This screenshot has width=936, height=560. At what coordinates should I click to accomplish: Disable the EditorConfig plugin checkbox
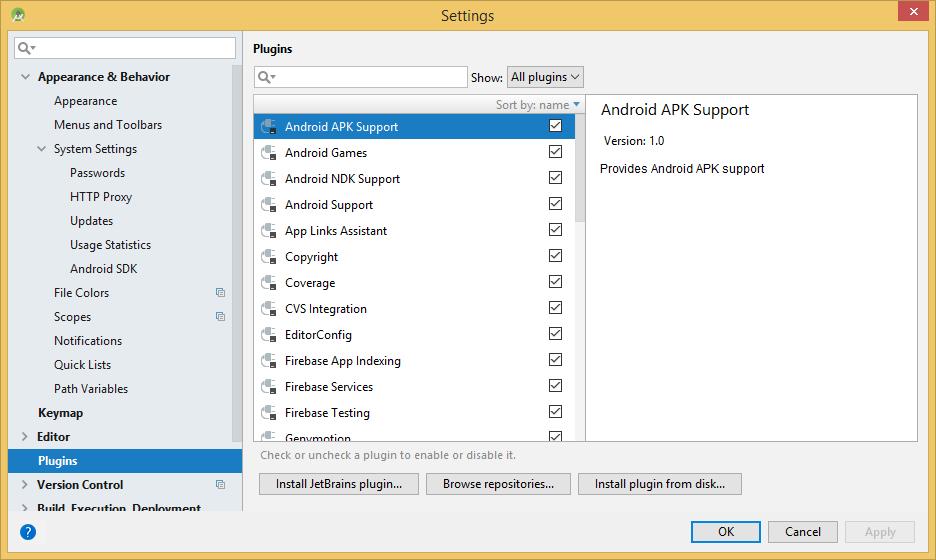tap(555, 334)
